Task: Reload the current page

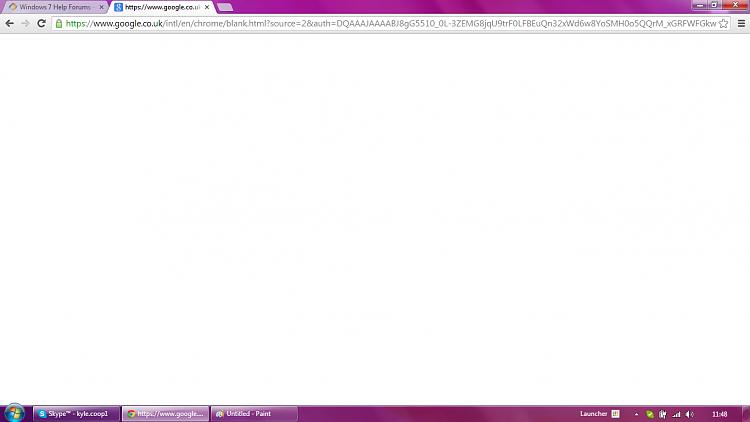Action: point(42,23)
